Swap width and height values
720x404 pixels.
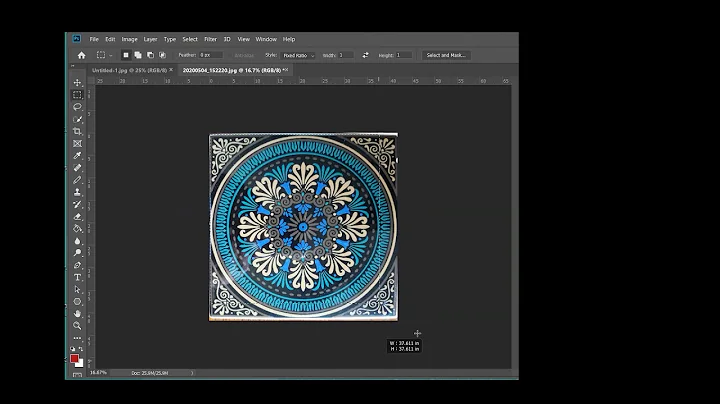coord(366,55)
